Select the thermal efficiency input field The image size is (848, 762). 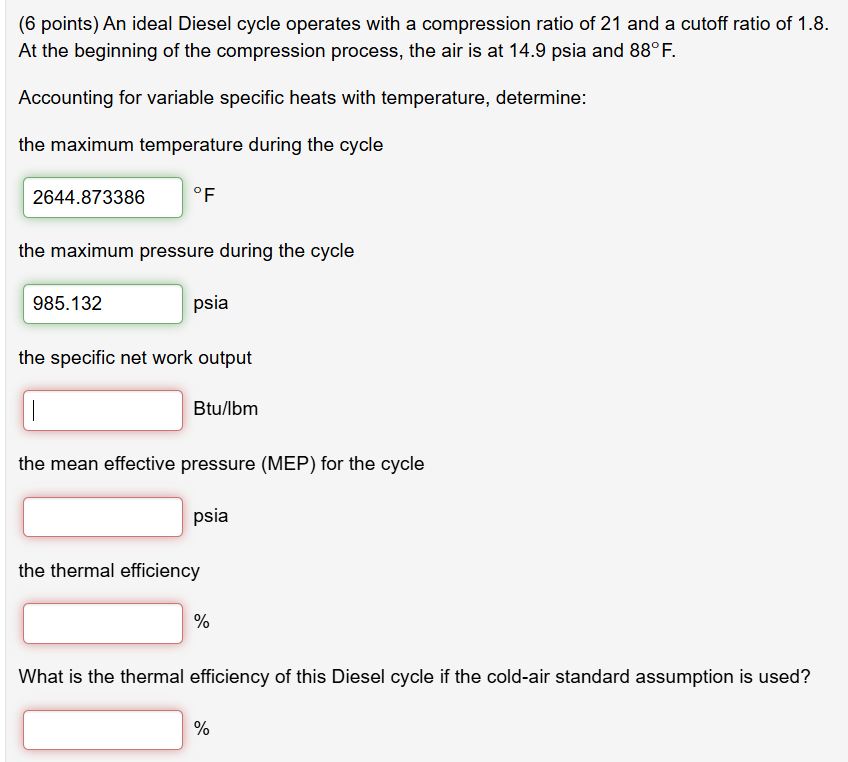click(102, 622)
